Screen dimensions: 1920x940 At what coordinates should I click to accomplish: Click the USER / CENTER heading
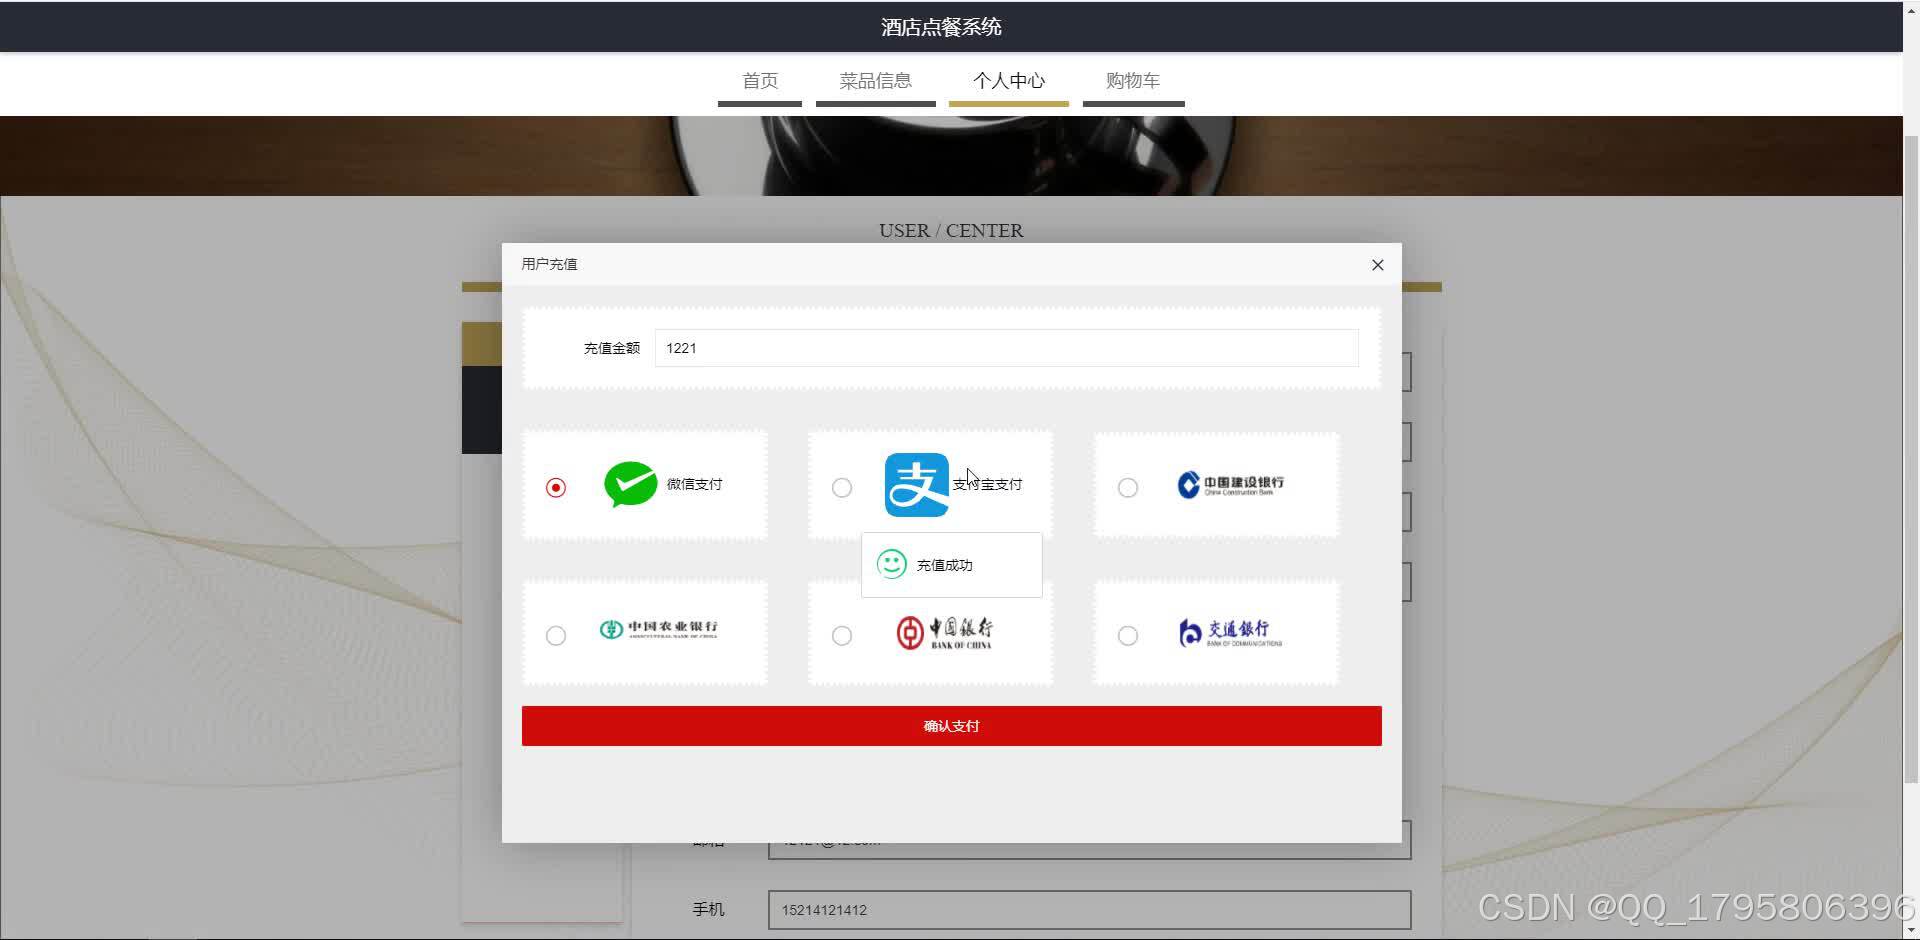tap(951, 231)
